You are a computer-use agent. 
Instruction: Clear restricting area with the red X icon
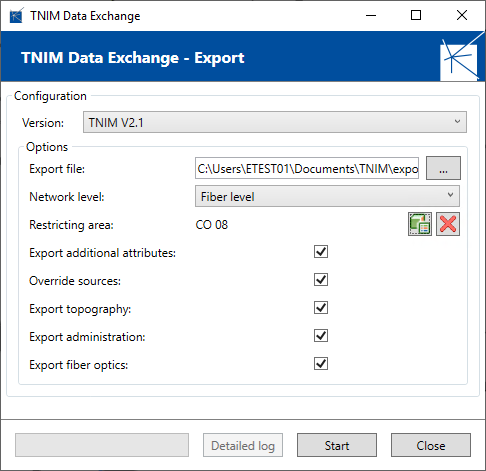click(448, 224)
